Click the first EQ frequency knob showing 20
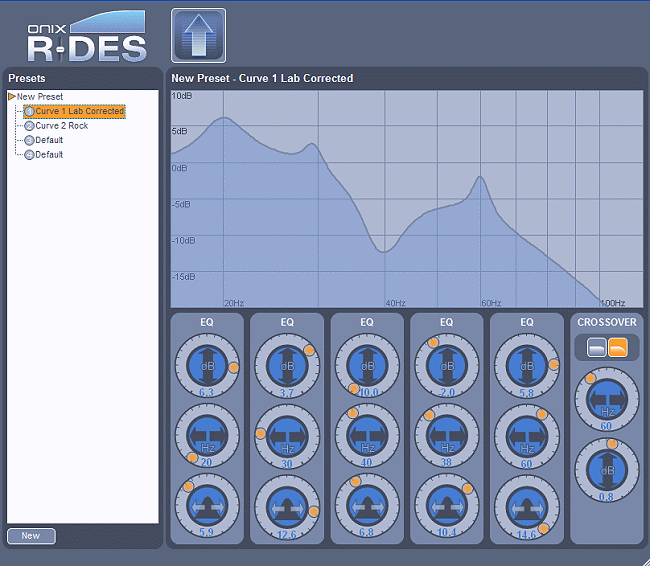This screenshot has width=650, height=566. (x=207, y=436)
